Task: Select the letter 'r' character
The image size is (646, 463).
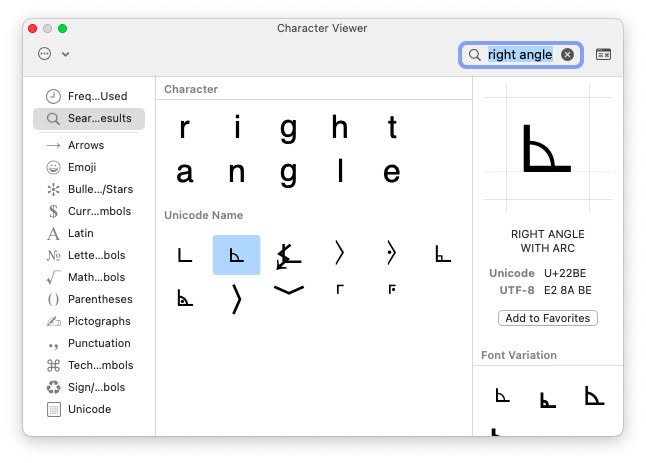Action: pyautogui.click(x=185, y=128)
